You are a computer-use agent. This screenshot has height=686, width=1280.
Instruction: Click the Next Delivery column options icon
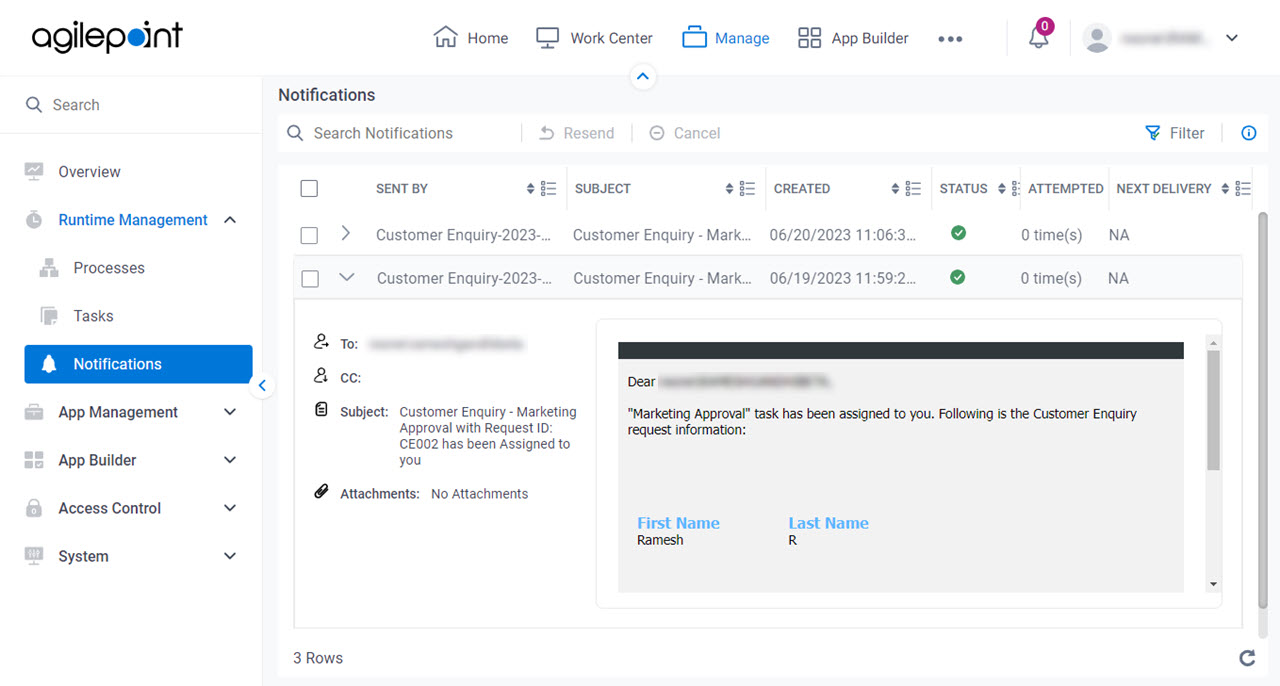click(1243, 188)
